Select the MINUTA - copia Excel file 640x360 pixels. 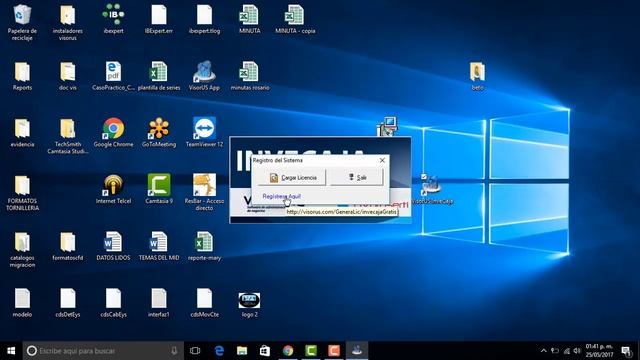coord(295,16)
